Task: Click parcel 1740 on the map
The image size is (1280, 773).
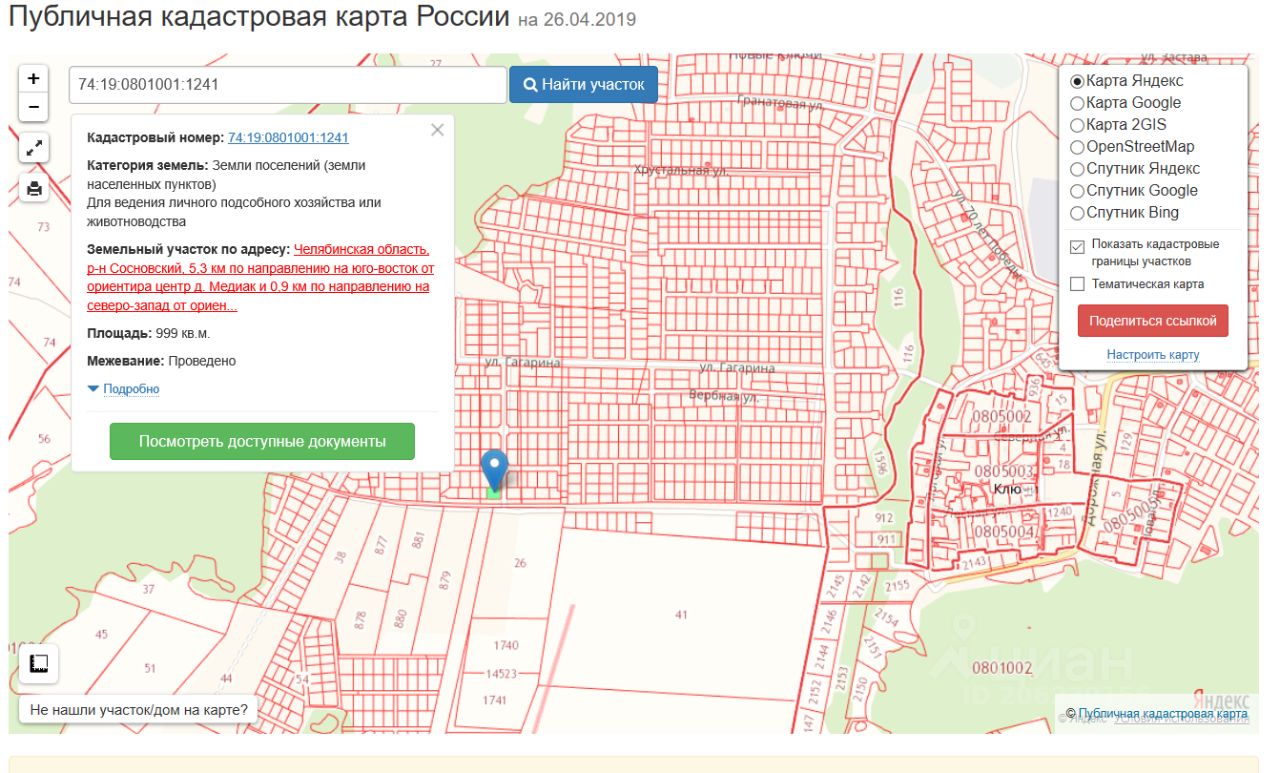Action: [x=506, y=646]
